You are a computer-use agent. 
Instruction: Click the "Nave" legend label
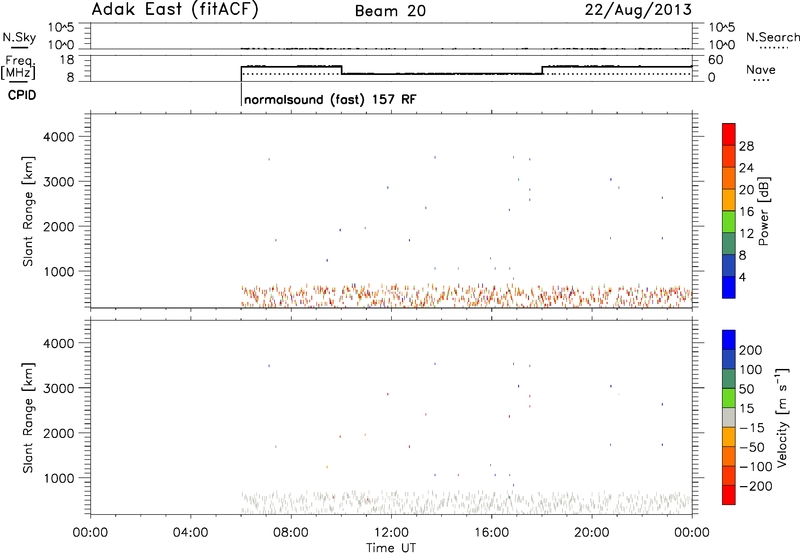tap(761, 69)
